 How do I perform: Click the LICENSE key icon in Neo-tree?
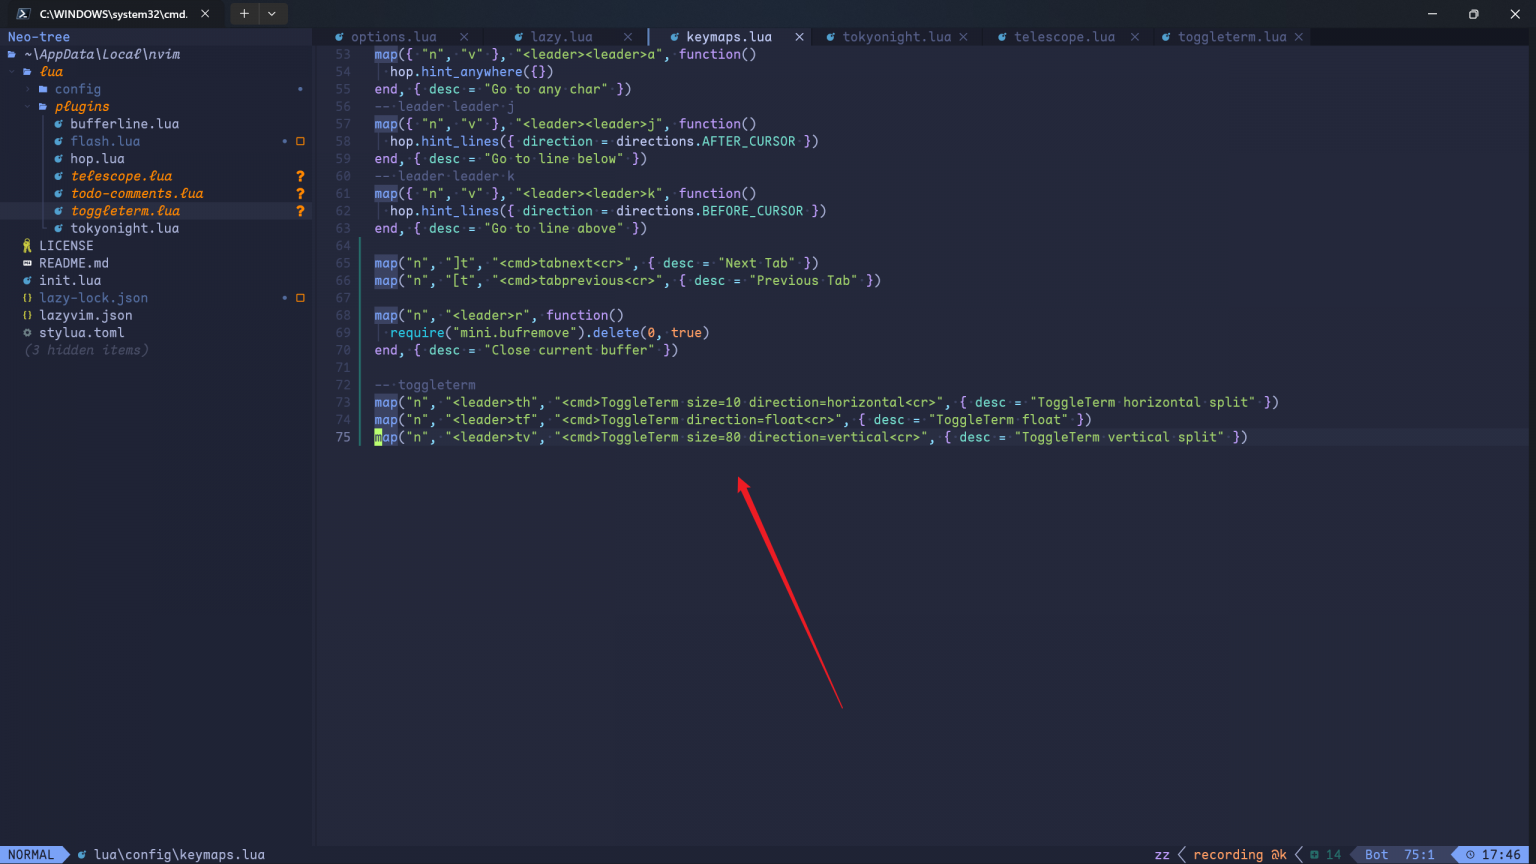point(27,246)
